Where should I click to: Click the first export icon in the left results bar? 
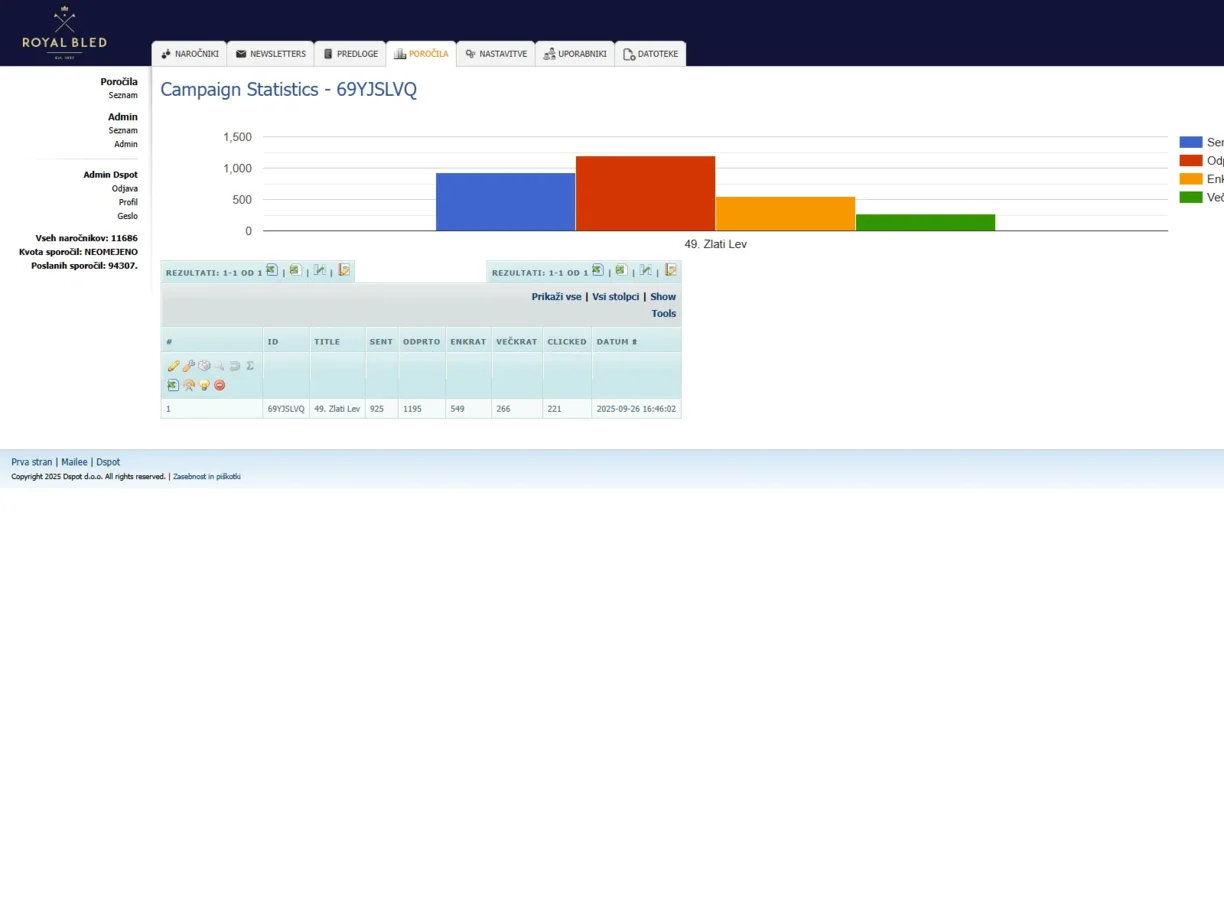272,270
